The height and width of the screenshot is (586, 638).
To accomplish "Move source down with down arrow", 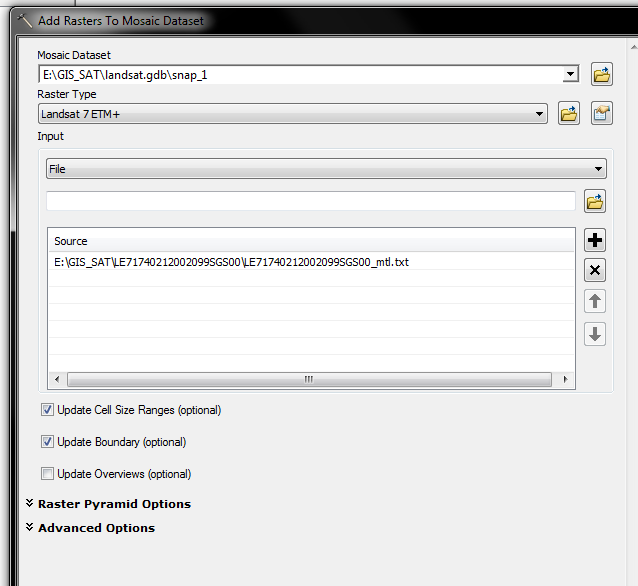I will (x=594, y=334).
